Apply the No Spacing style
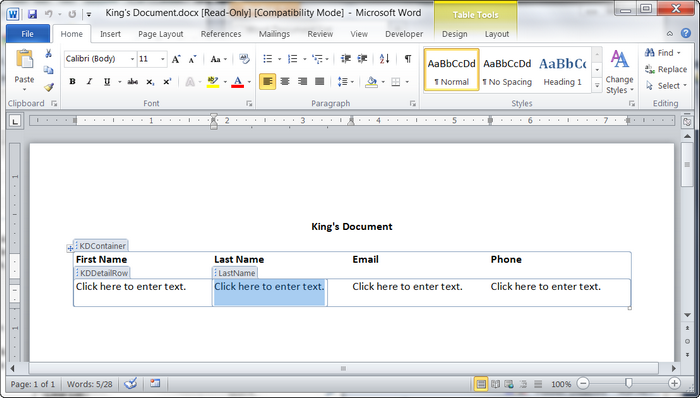 [x=507, y=70]
